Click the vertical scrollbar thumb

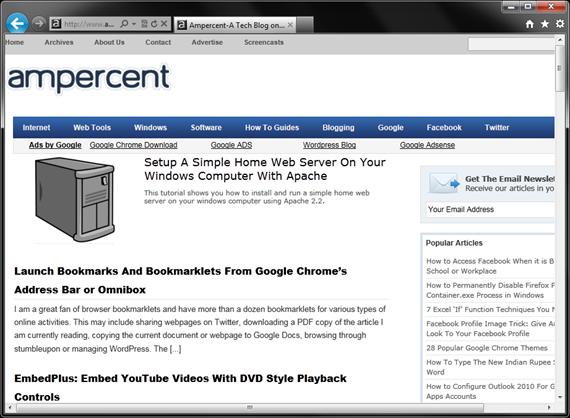(560, 69)
